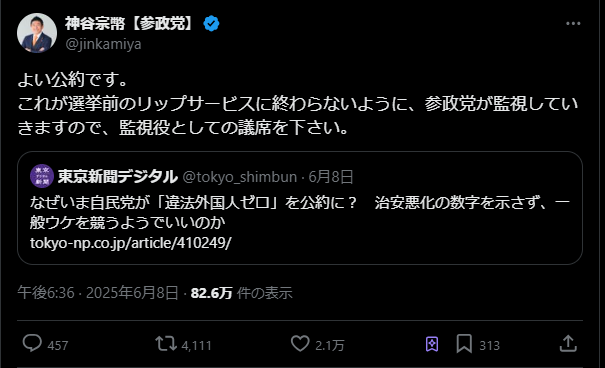Open tokyo-np.co.jp/article/410249/ link
The width and height of the screenshot is (605, 368).
coord(131,243)
